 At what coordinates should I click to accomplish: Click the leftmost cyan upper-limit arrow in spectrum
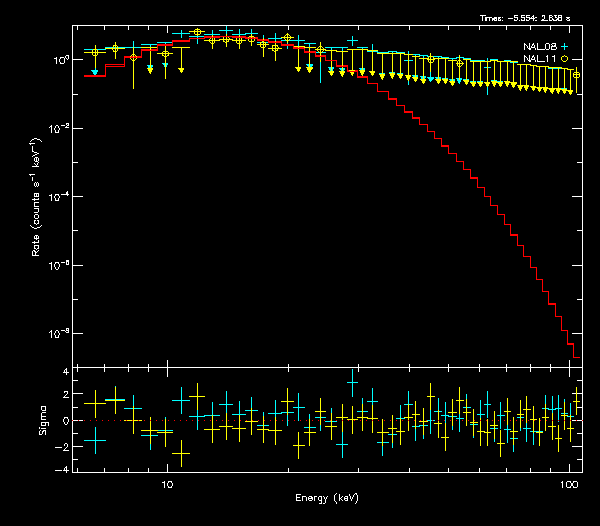click(x=95, y=73)
